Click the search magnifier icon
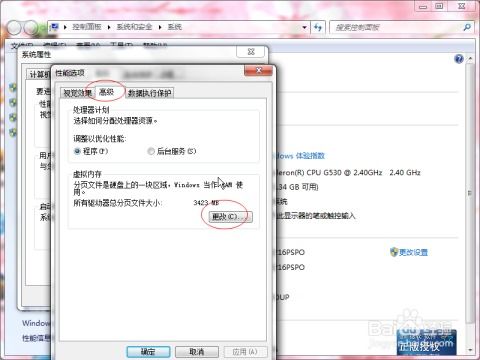 tap(467, 27)
